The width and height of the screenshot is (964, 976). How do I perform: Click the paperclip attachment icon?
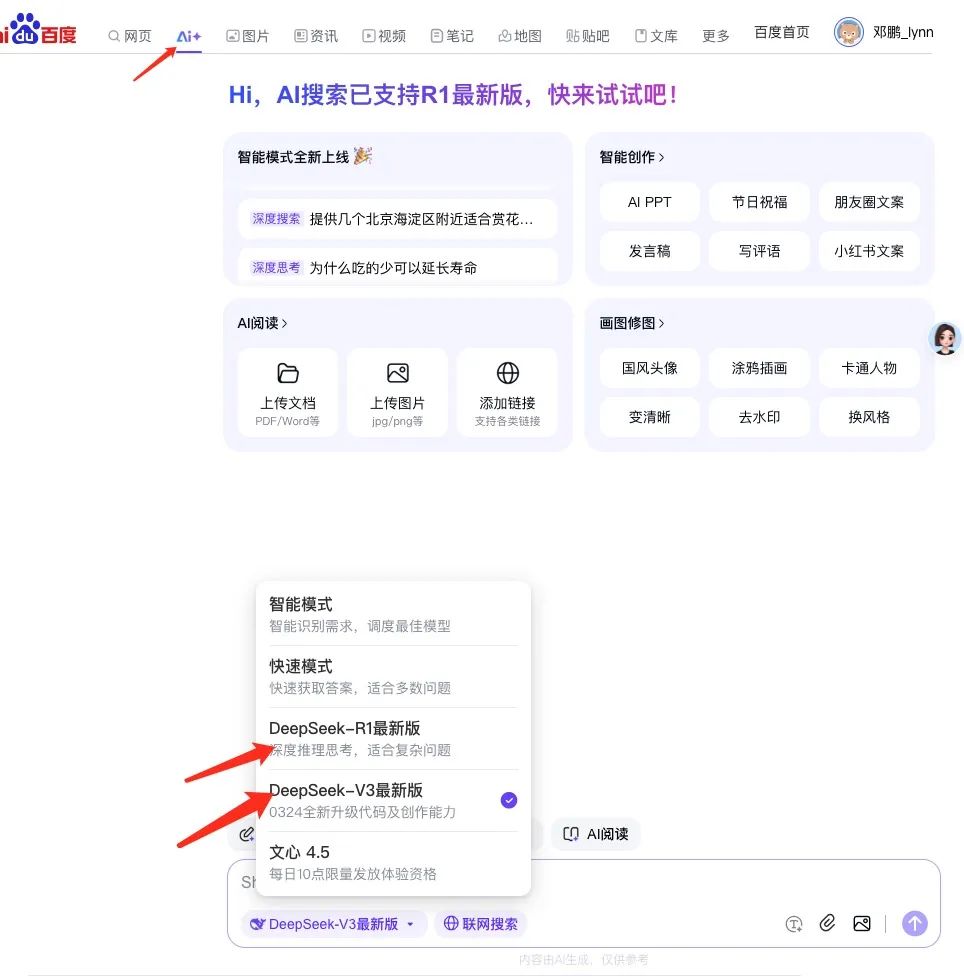coord(827,923)
